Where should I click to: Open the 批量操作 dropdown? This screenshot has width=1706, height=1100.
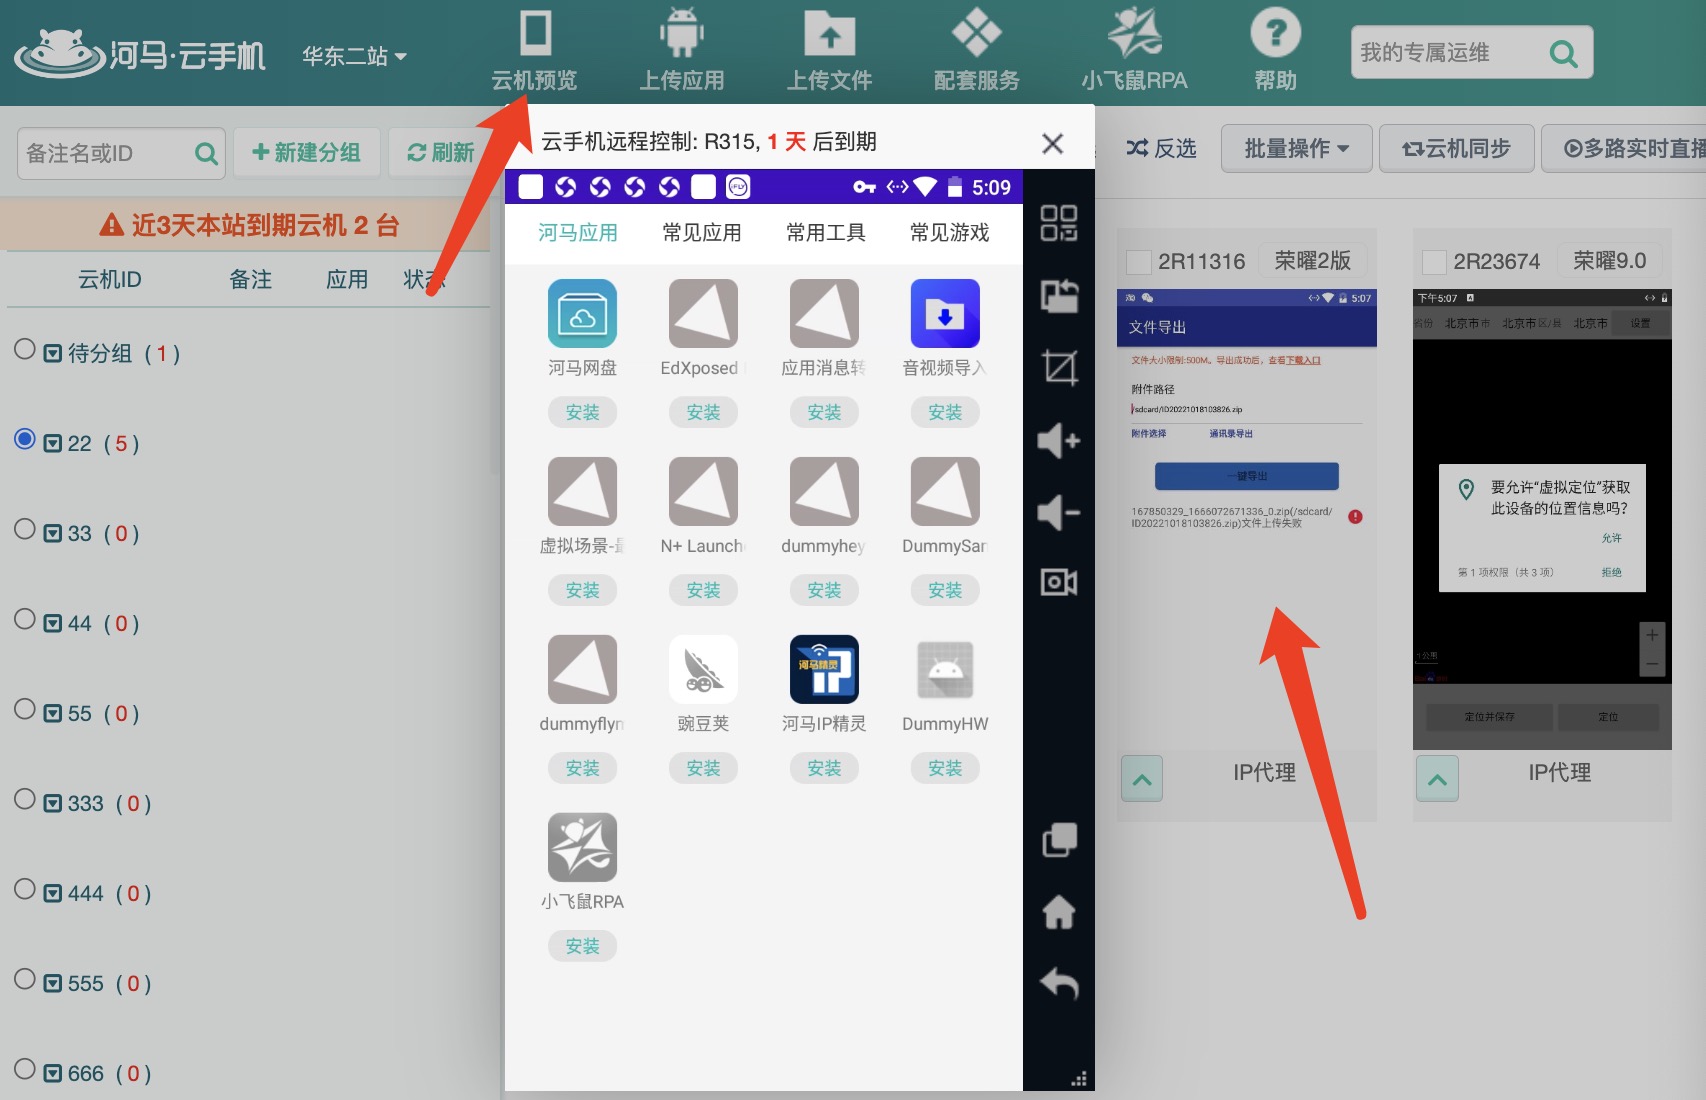1296,148
